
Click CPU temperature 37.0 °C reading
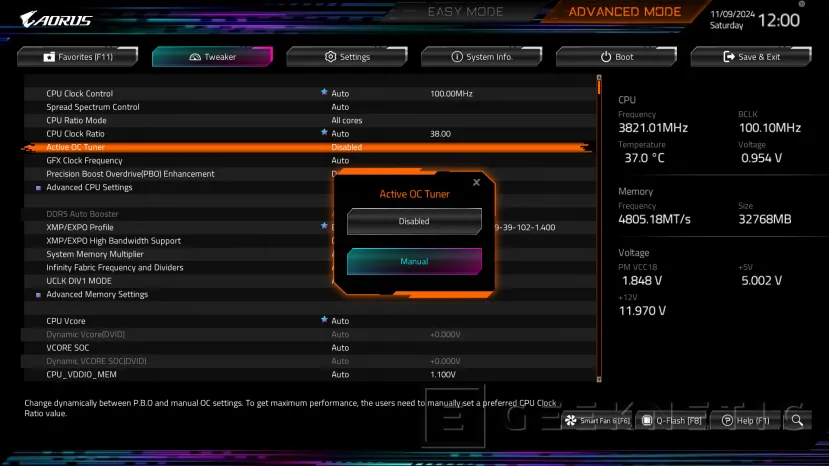coord(644,158)
